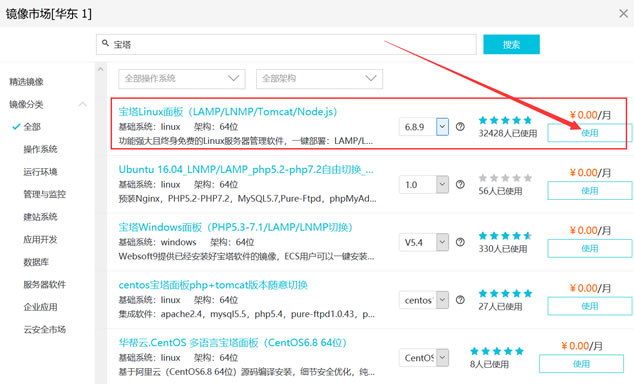Click the 搜索 button
The width and height of the screenshot is (634, 384).
[x=511, y=44]
